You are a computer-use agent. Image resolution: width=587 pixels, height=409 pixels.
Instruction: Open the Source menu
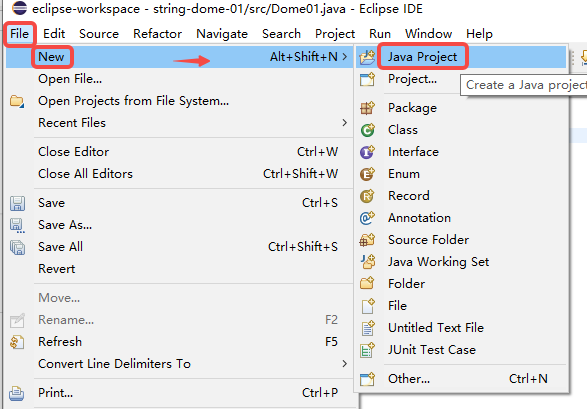pos(99,34)
